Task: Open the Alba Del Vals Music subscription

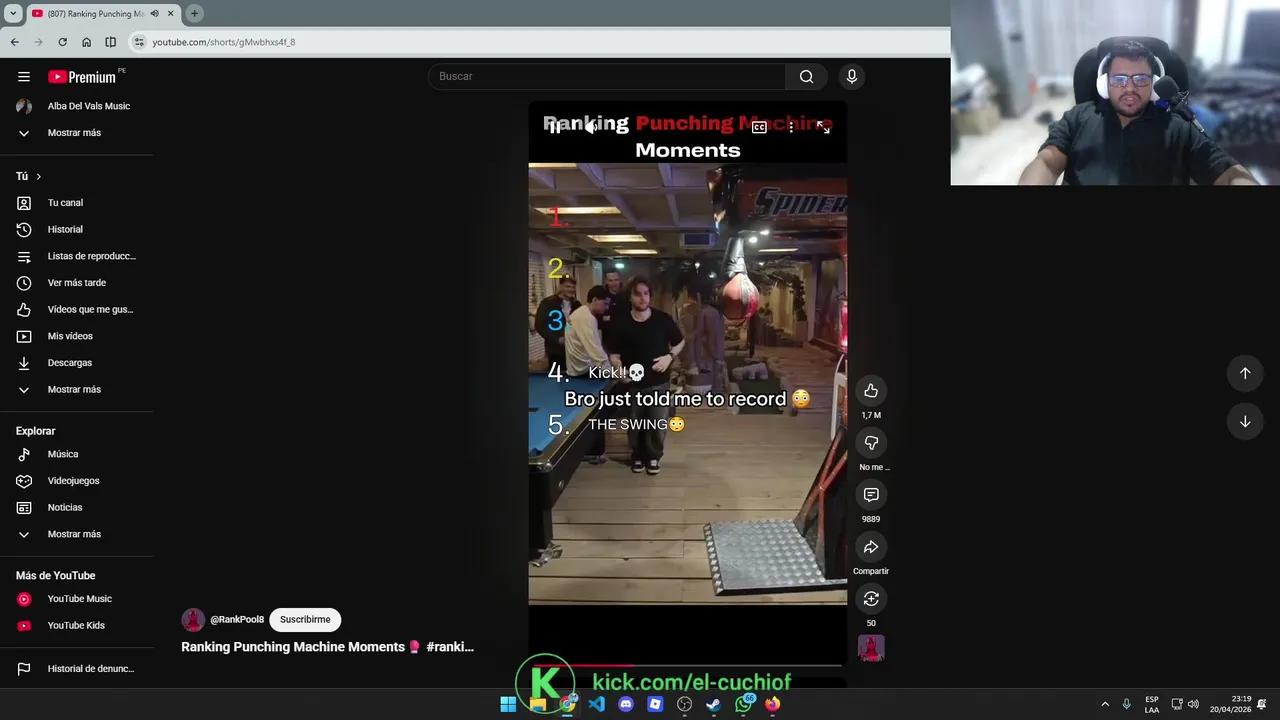Action: pos(77,106)
